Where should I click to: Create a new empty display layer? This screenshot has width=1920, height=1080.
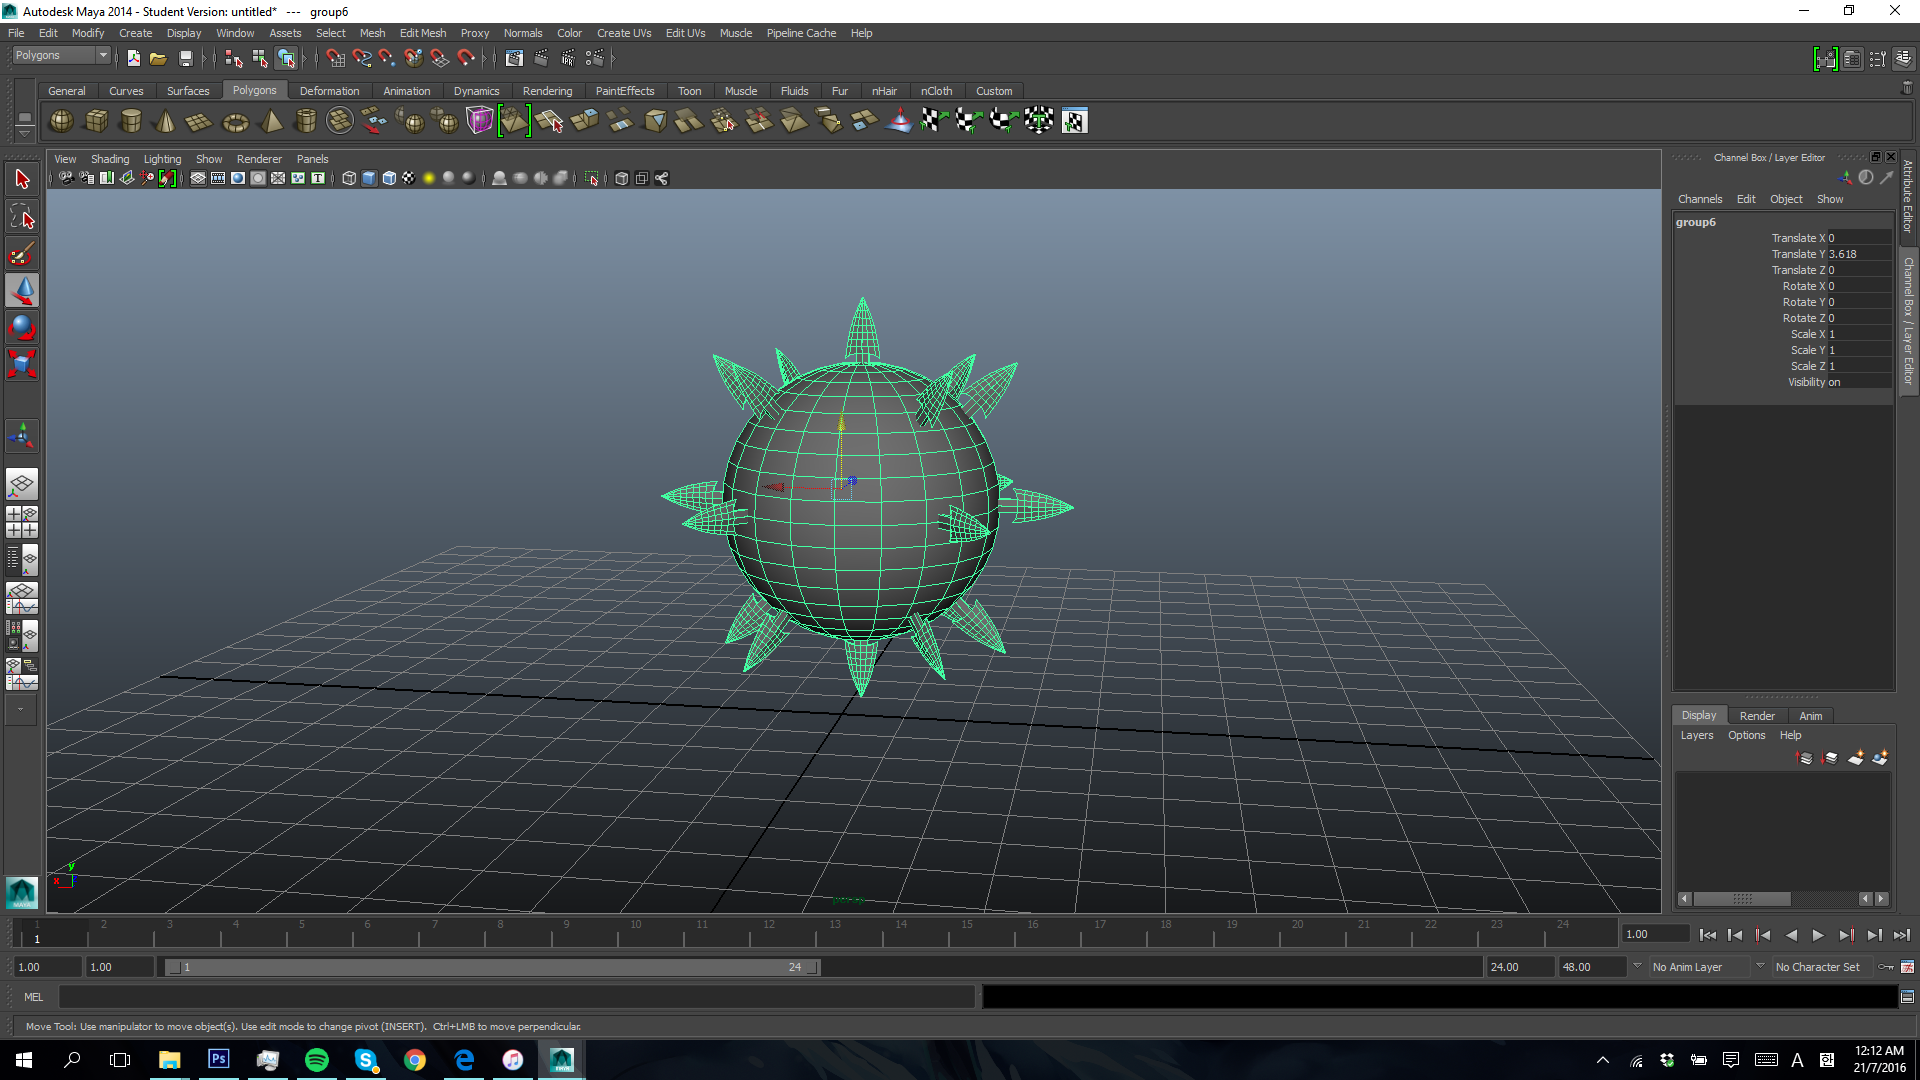click(1856, 758)
